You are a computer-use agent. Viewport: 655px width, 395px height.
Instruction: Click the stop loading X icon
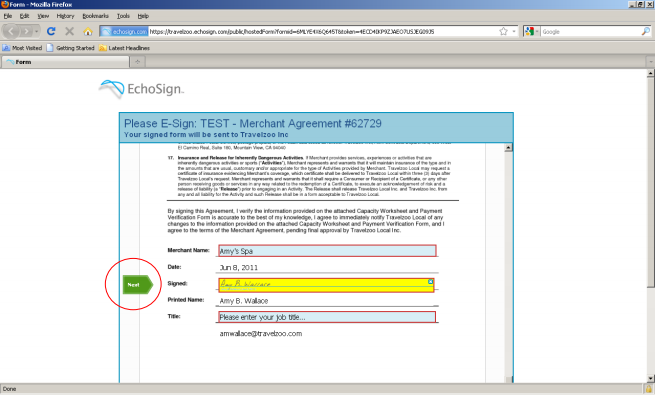point(69,31)
